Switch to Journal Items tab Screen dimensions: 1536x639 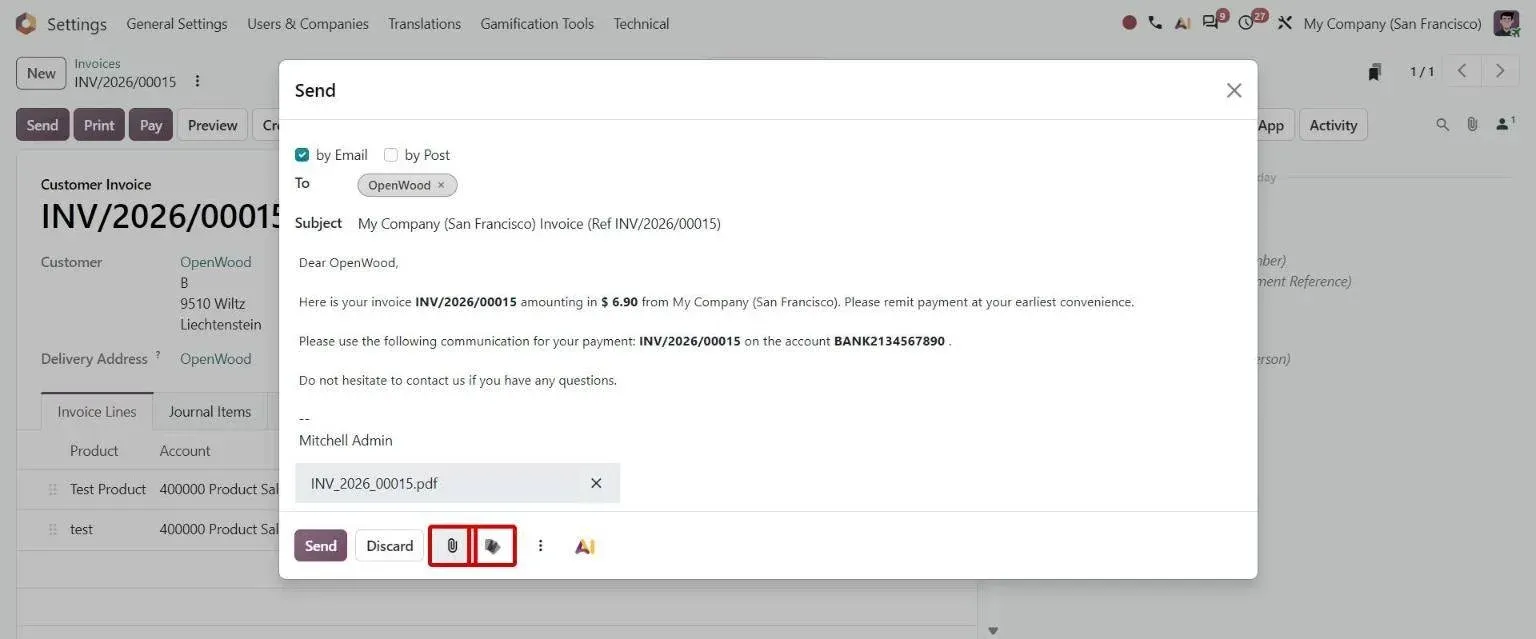(x=210, y=411)
